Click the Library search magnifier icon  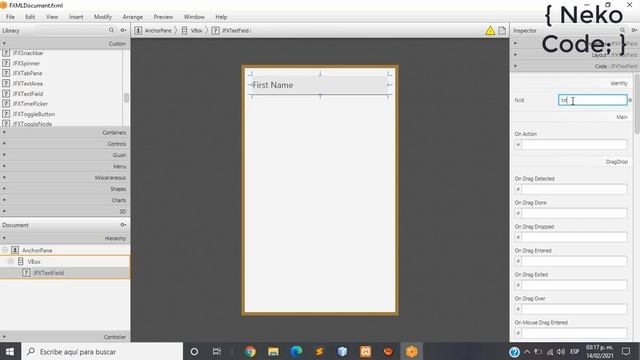coord(111,30)
